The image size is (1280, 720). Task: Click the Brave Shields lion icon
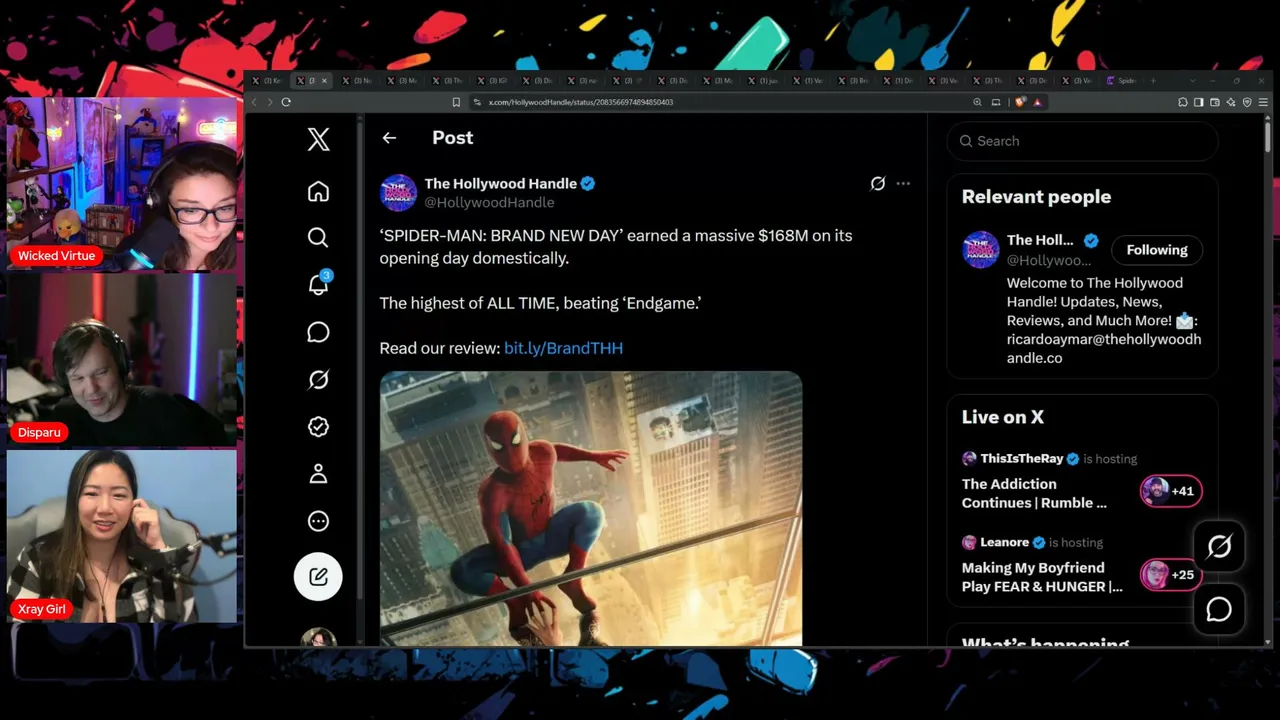point(1021,102)
